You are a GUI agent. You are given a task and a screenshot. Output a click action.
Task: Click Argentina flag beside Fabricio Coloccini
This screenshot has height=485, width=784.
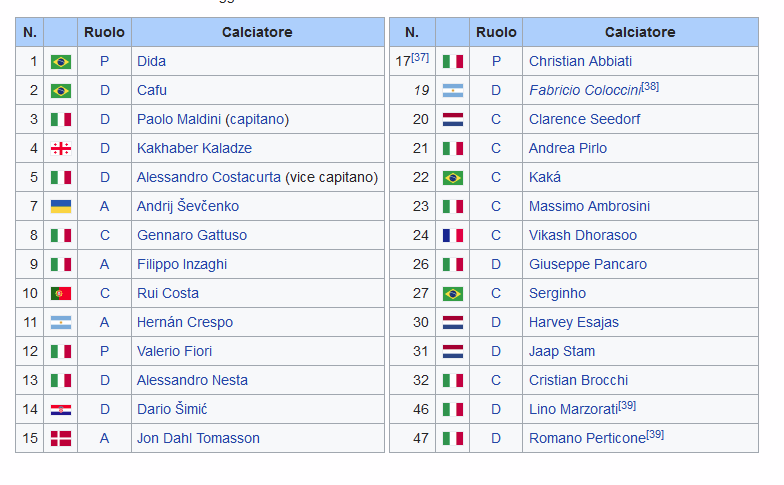(452, 90)
